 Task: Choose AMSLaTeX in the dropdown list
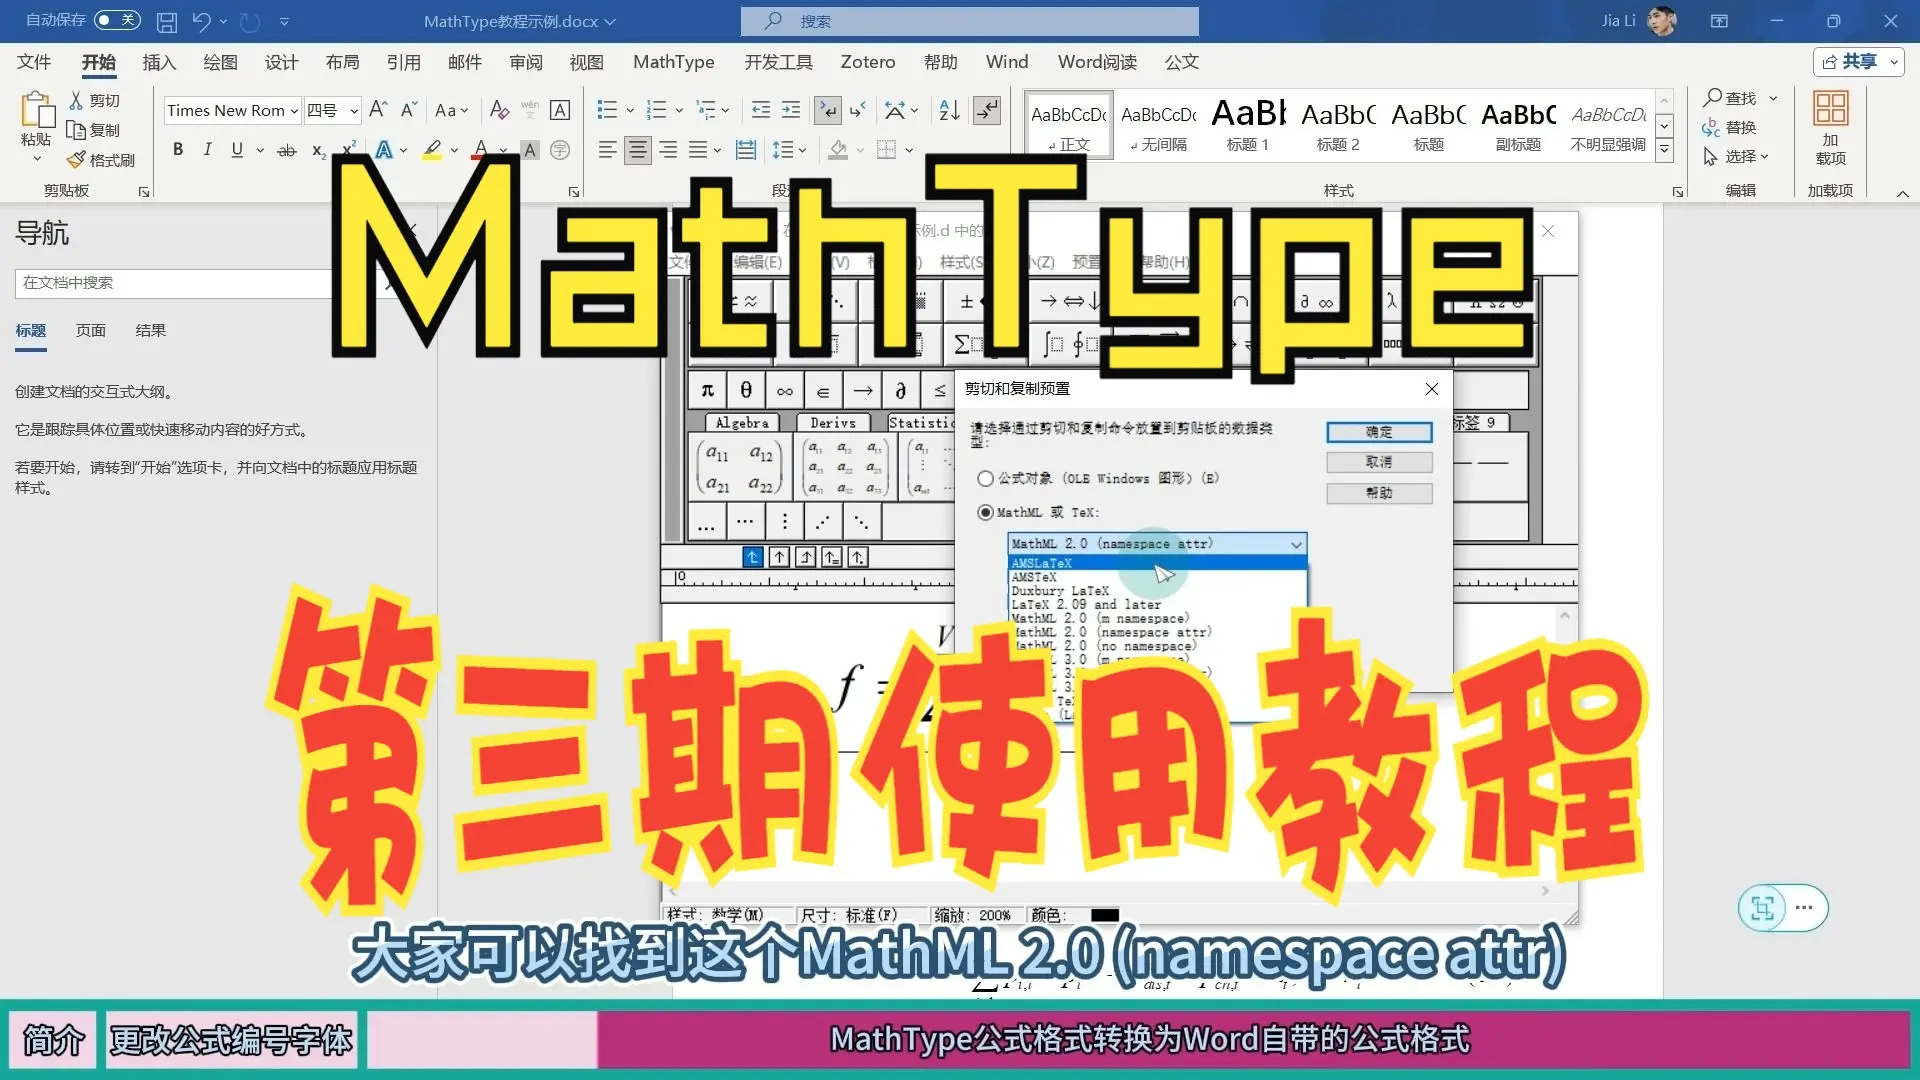pyautogui.click(x=1157, y=564)
